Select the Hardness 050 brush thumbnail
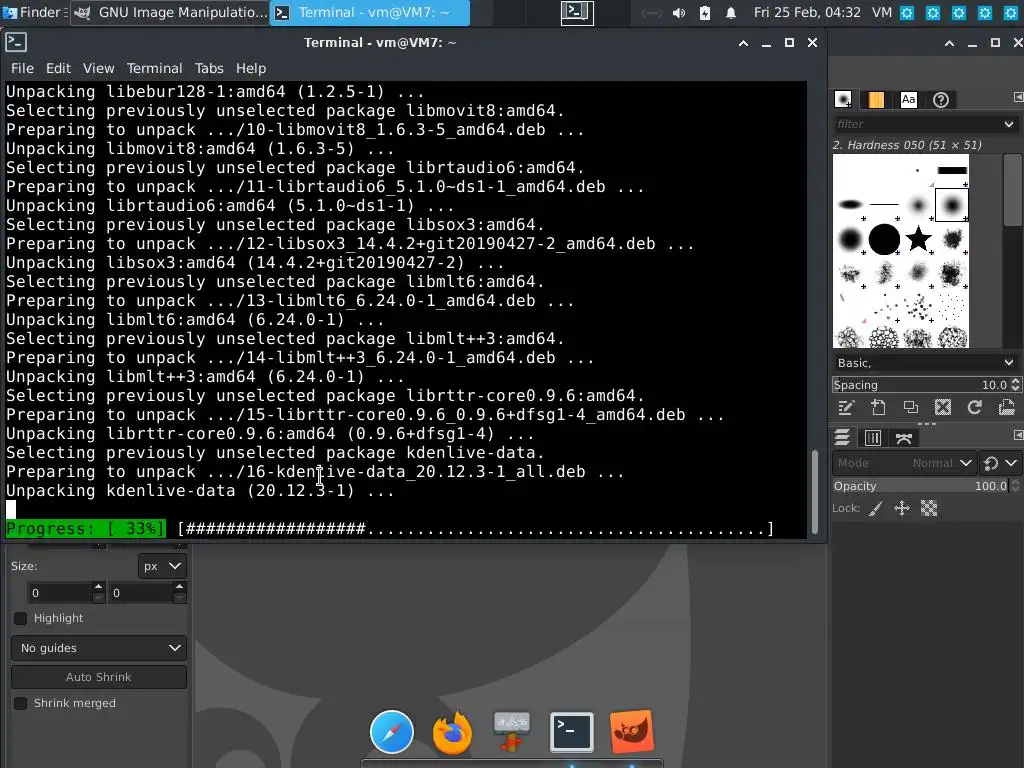Viewport: 1024px width, 768px height. (x=952, y=205)
